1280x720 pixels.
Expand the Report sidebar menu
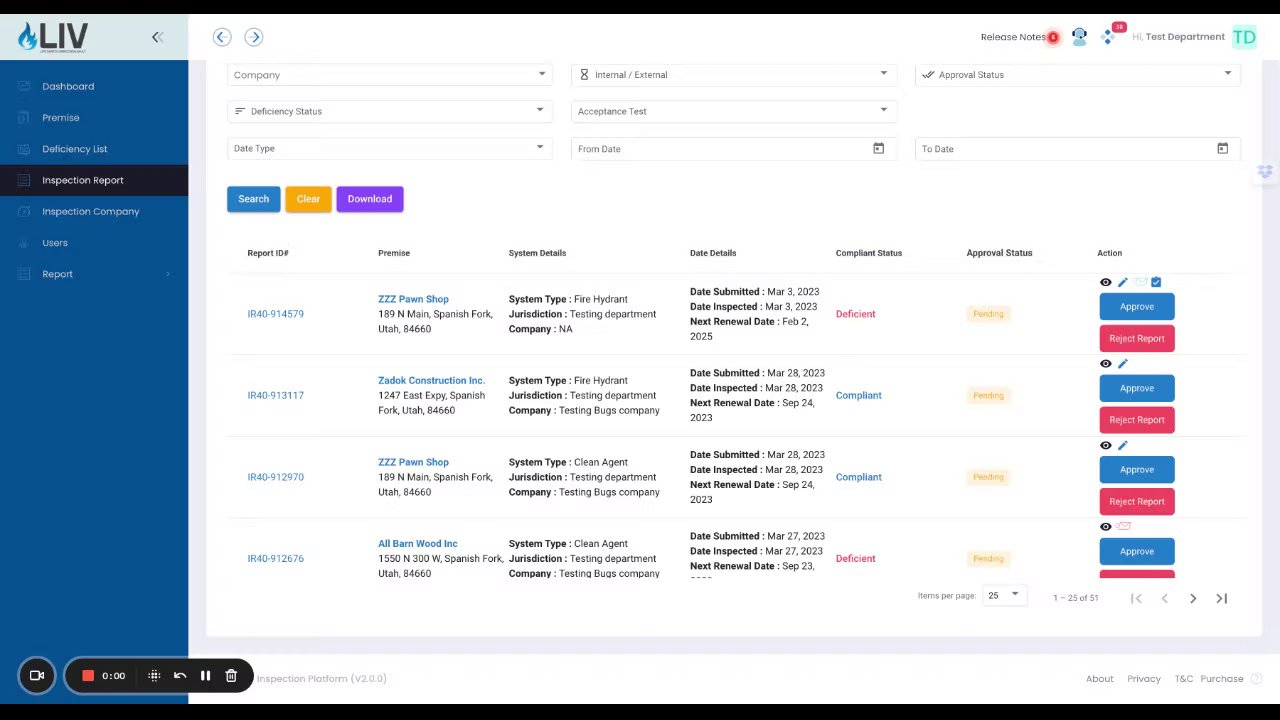(94, 274)
